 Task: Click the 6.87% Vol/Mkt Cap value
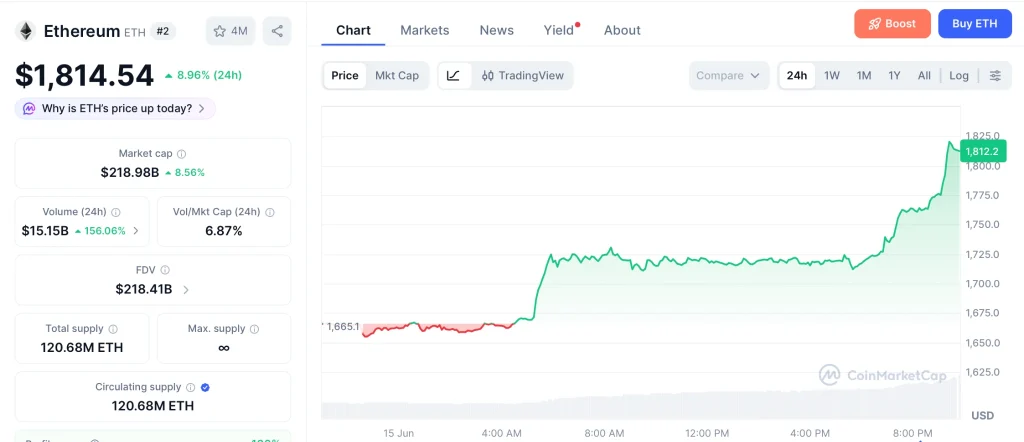224,230
